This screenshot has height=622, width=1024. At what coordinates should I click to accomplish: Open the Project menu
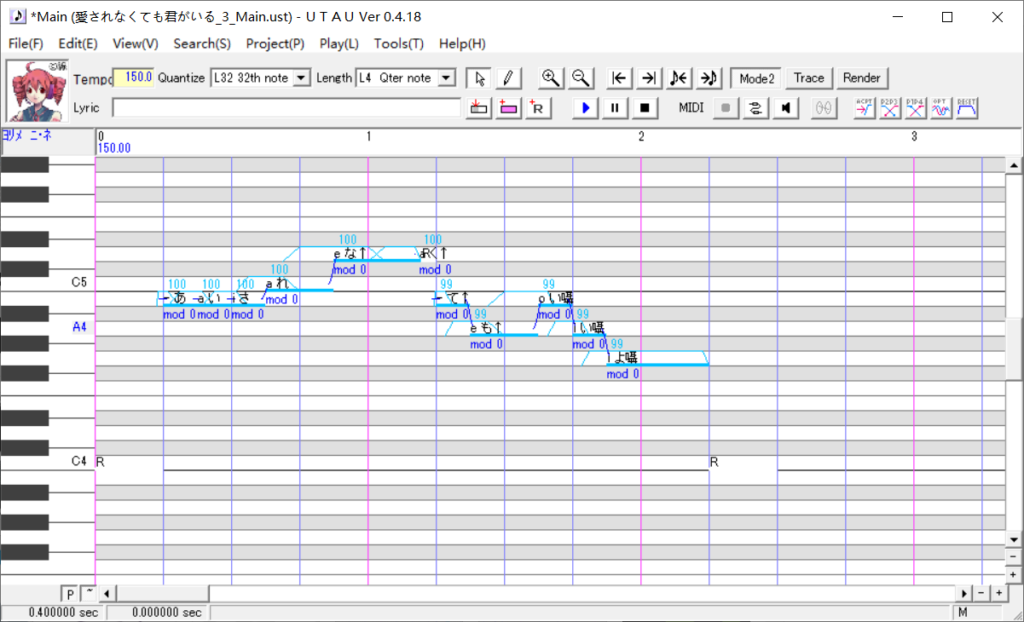pyautogui.click(x=275, y=44)
